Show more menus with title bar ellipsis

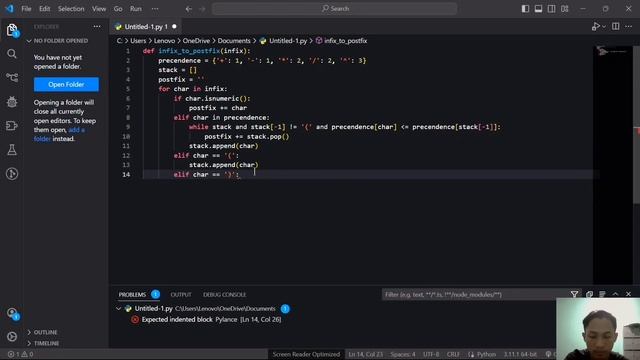click(x=155, y=9)
